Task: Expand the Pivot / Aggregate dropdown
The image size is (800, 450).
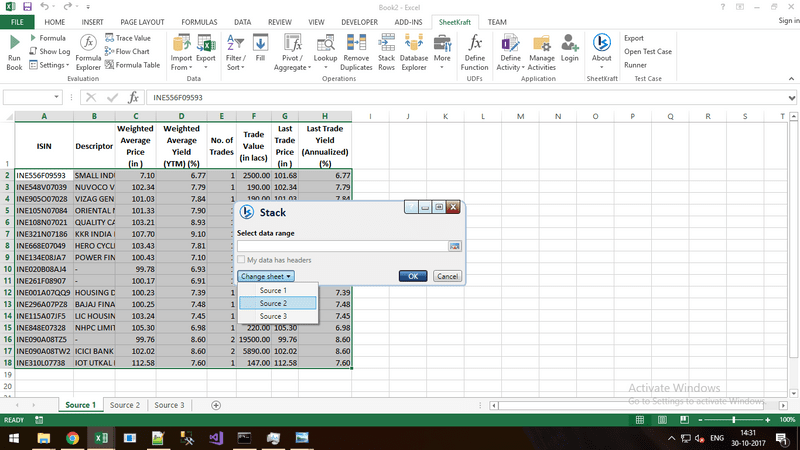Action: [x=292, y=53]
